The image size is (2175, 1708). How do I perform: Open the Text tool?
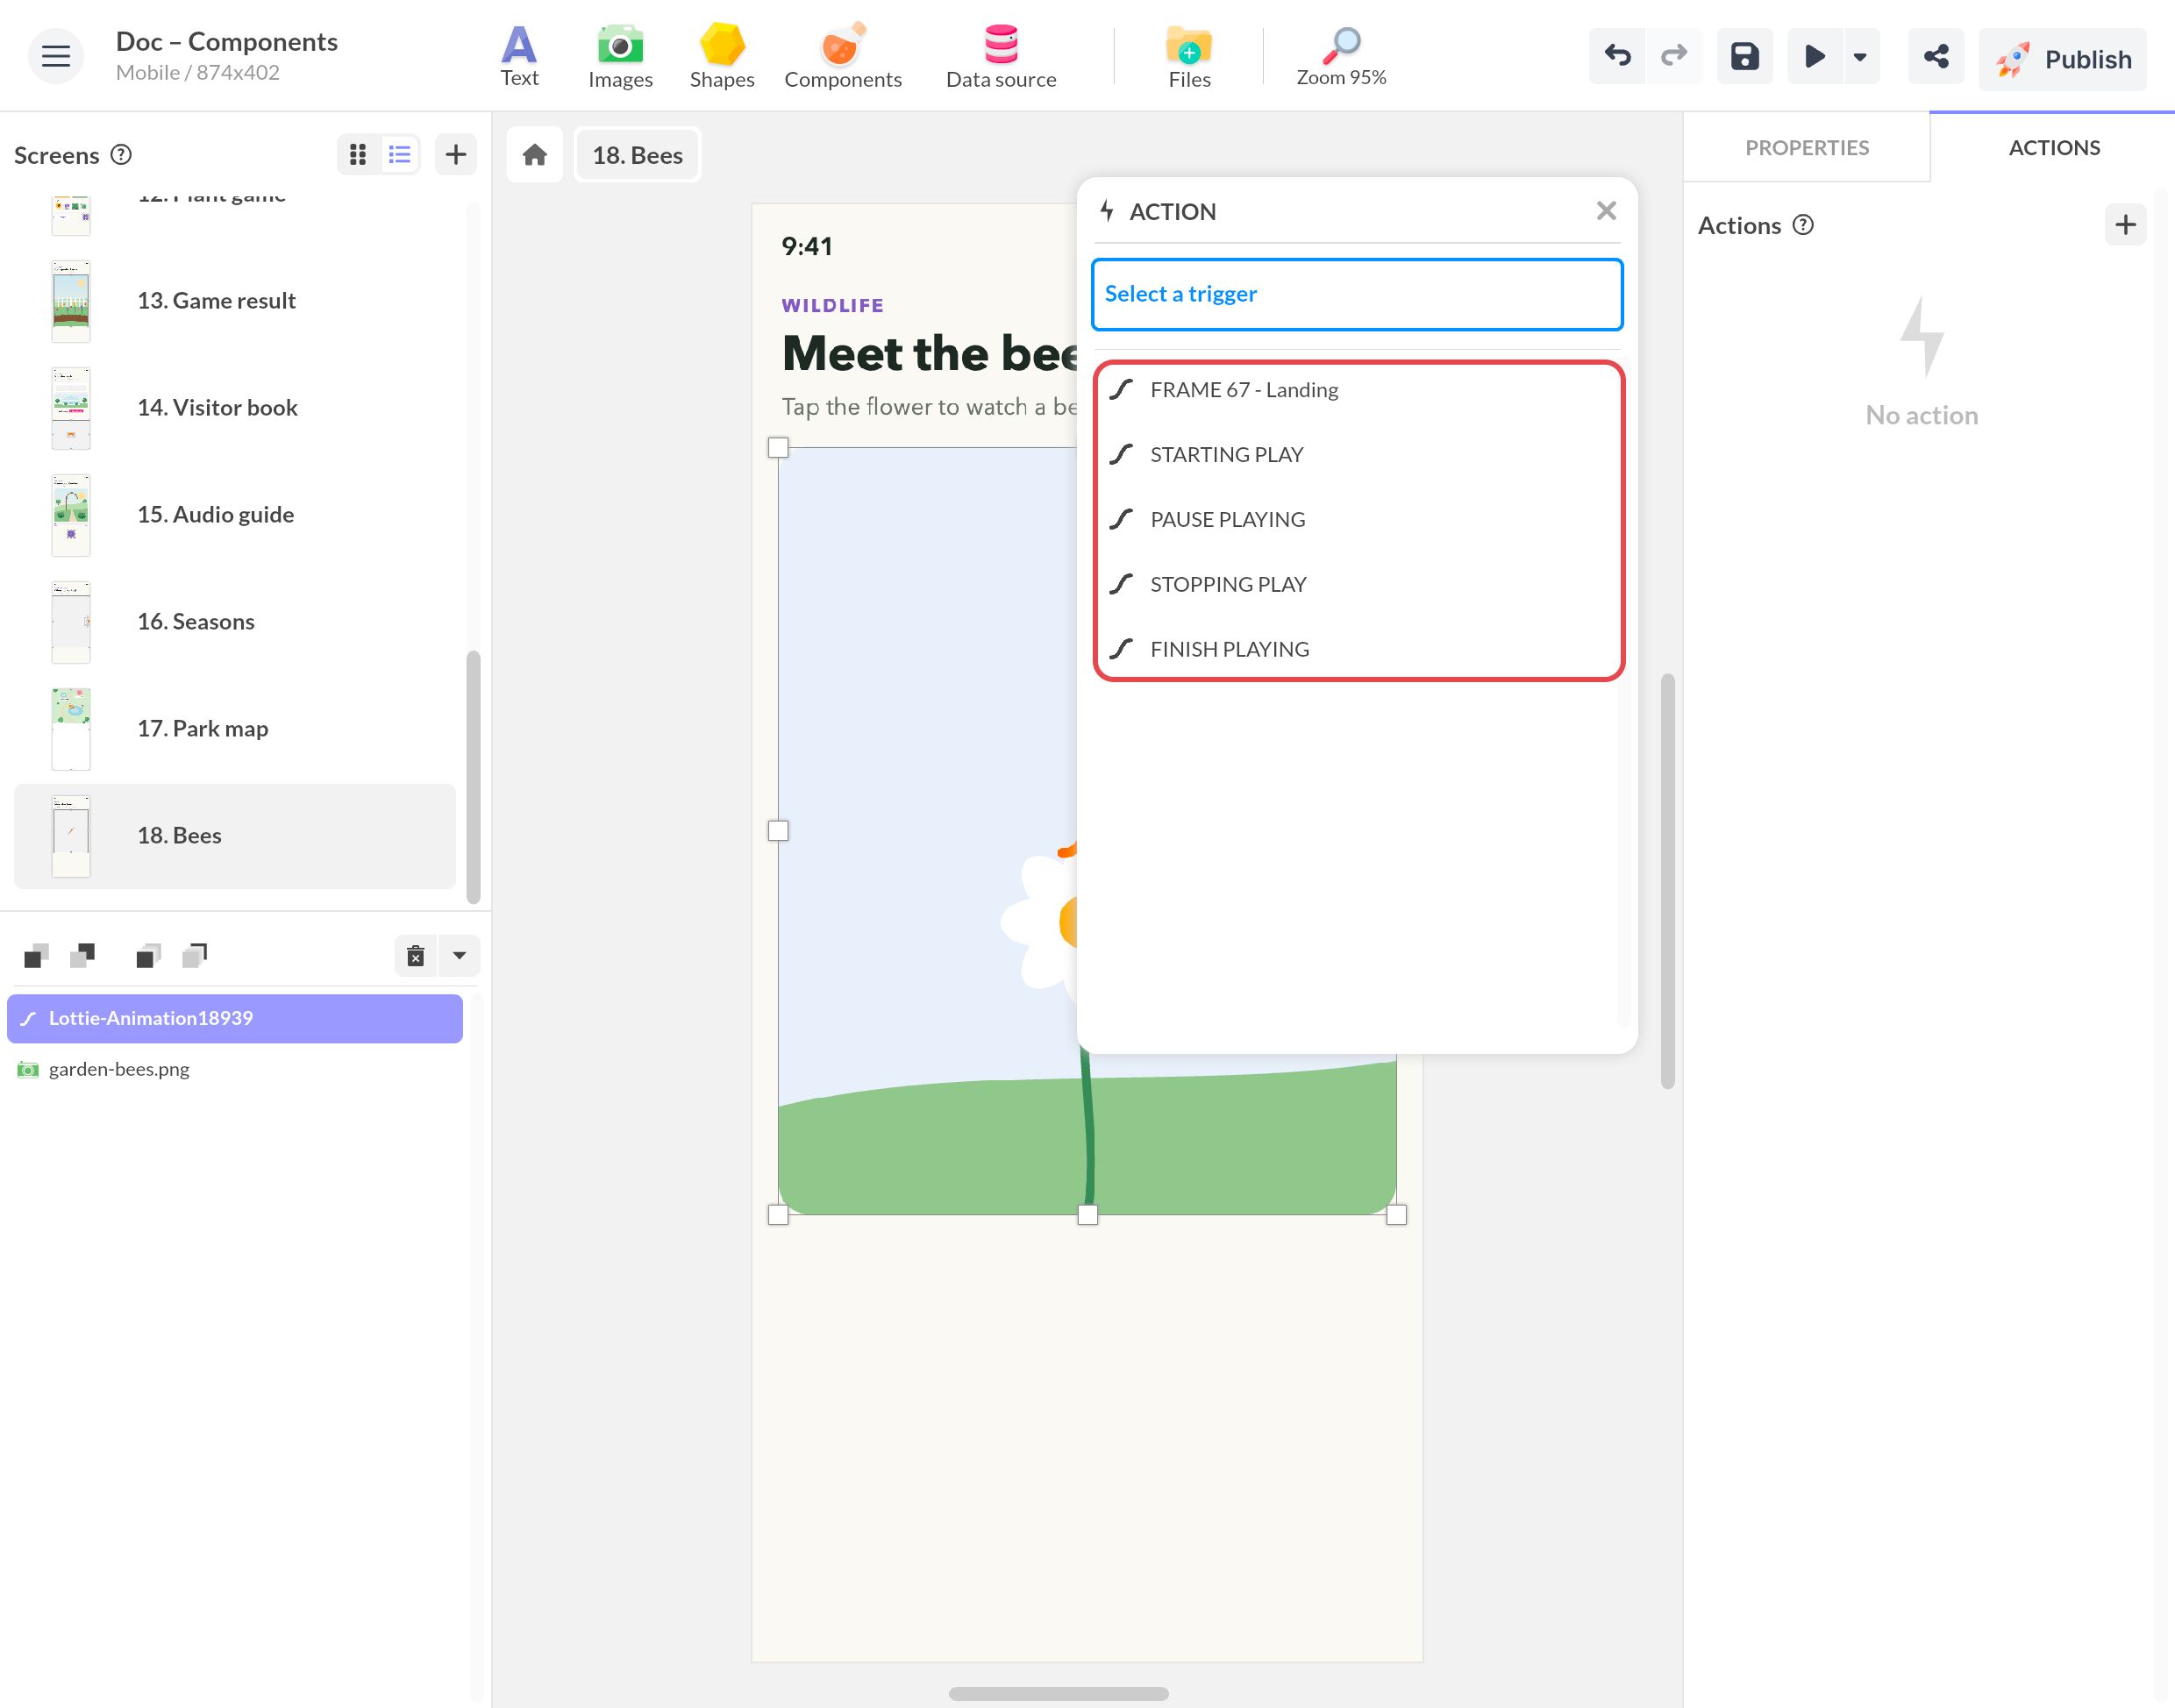[519, 57]
